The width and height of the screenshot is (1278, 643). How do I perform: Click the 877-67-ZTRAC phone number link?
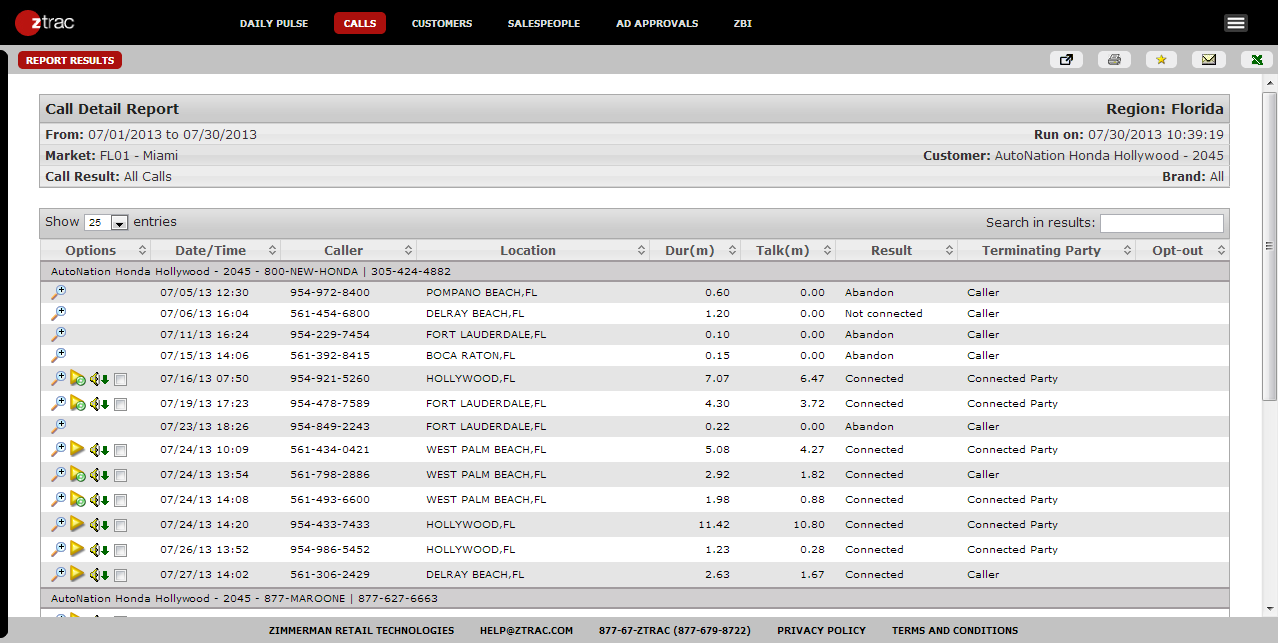pos(675,631)
